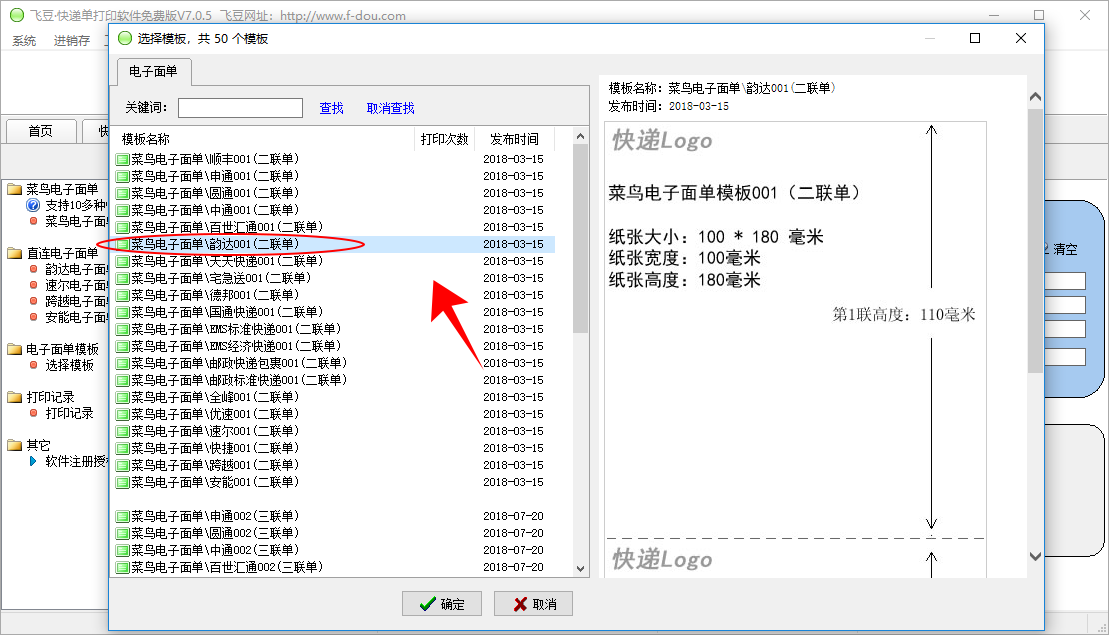This screenshot has height=635, width=1109.
Task: Close the 选择模板 dialog
Action: click(1021, 38)
